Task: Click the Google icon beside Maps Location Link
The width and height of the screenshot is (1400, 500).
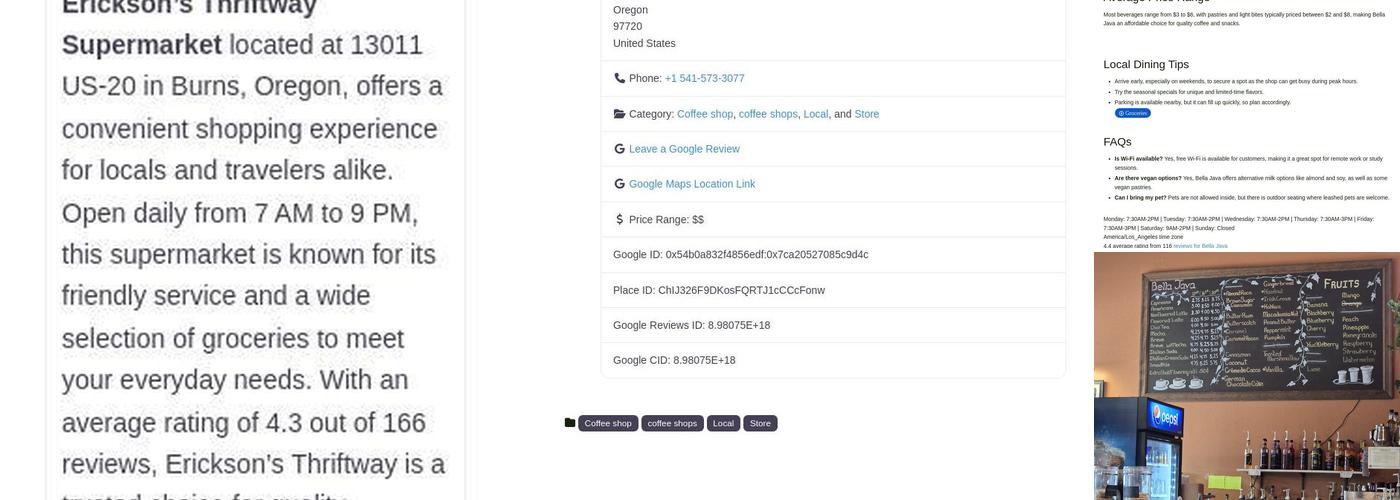Action: pos(620,184)
